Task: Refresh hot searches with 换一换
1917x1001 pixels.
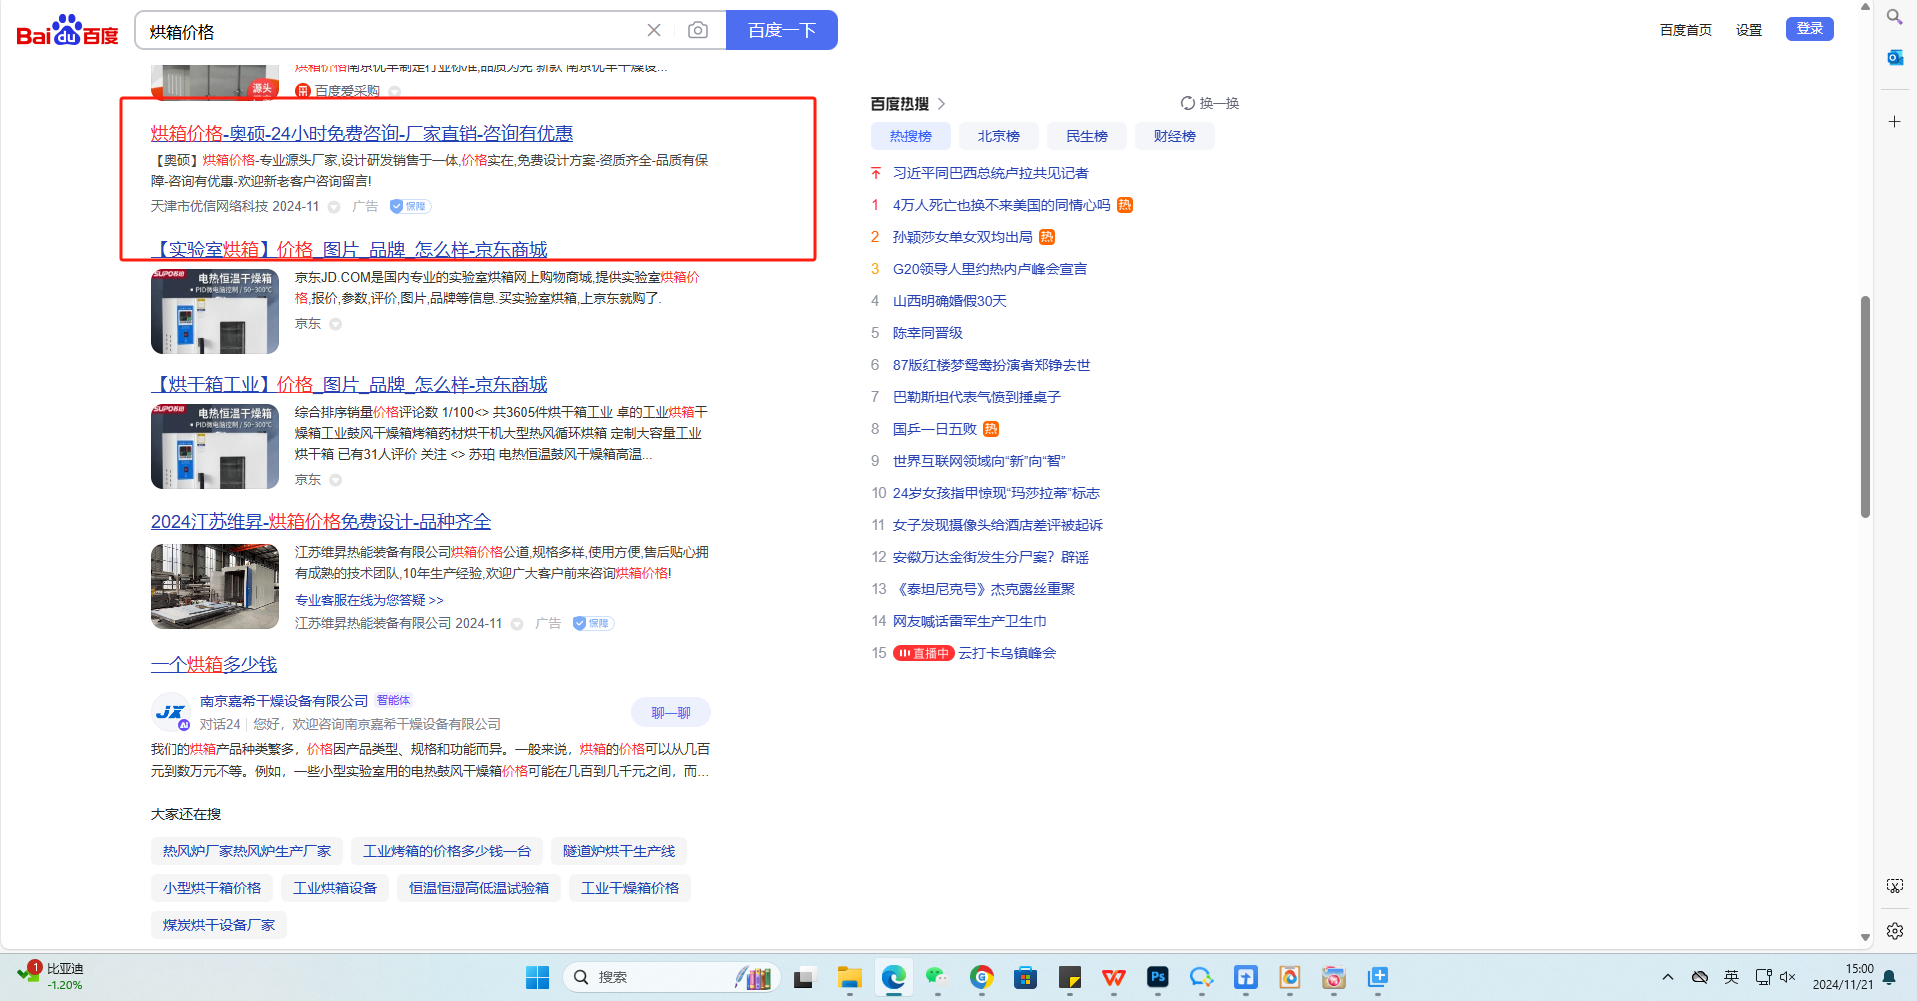Action: 1209,103
